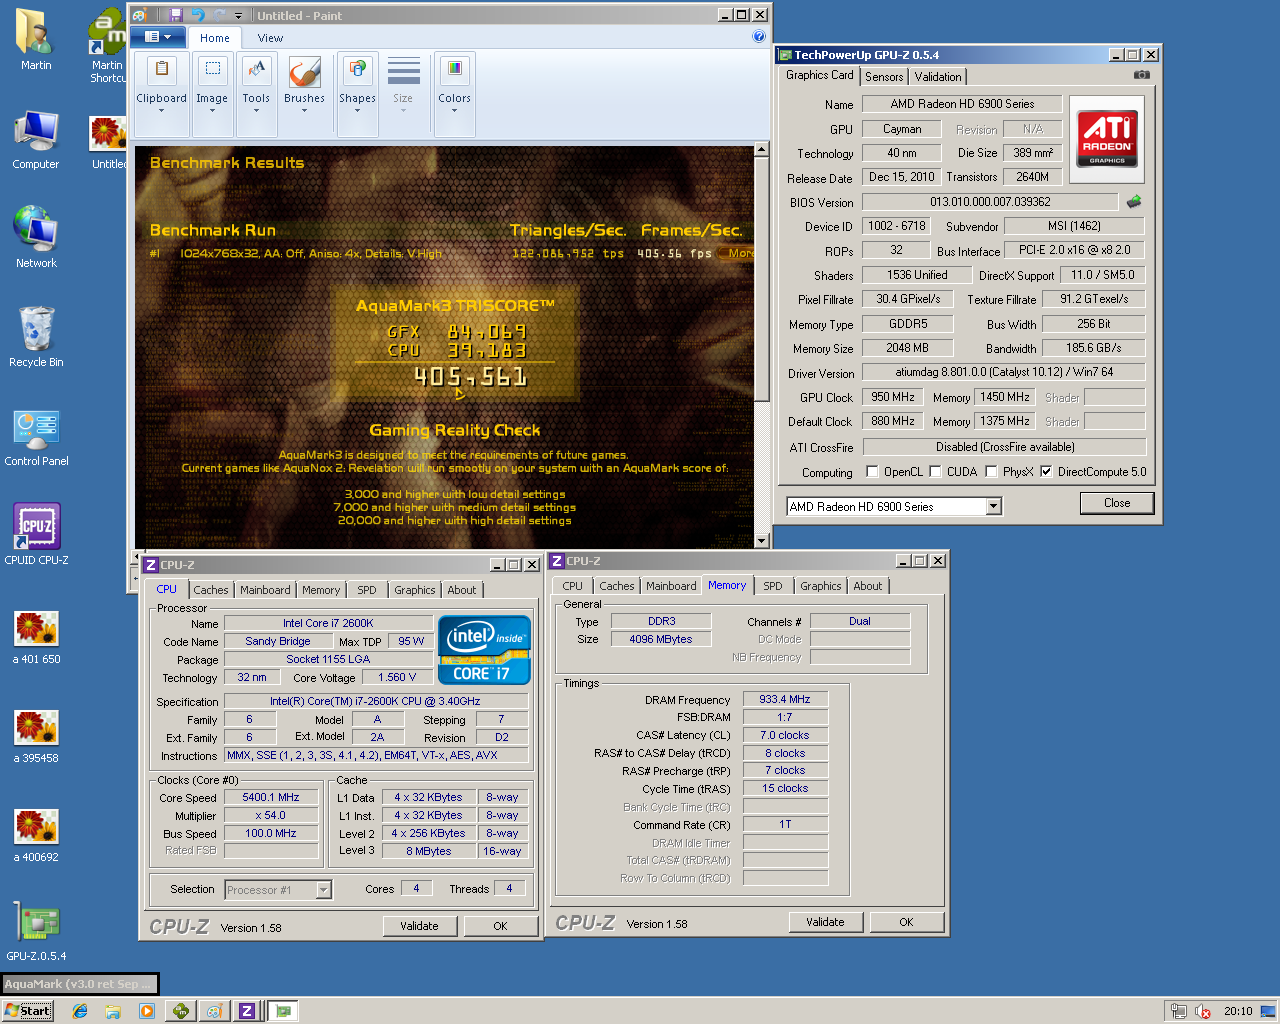Expand the Image group in Paint
Viewport: 1280px width, 1024px height.
(212, 95)
